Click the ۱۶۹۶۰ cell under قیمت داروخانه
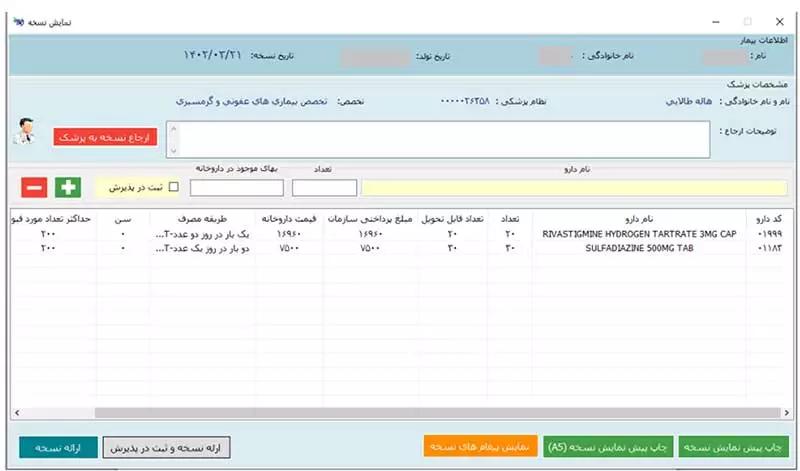Screen dimensions: 800x471 tap(288, 234)
